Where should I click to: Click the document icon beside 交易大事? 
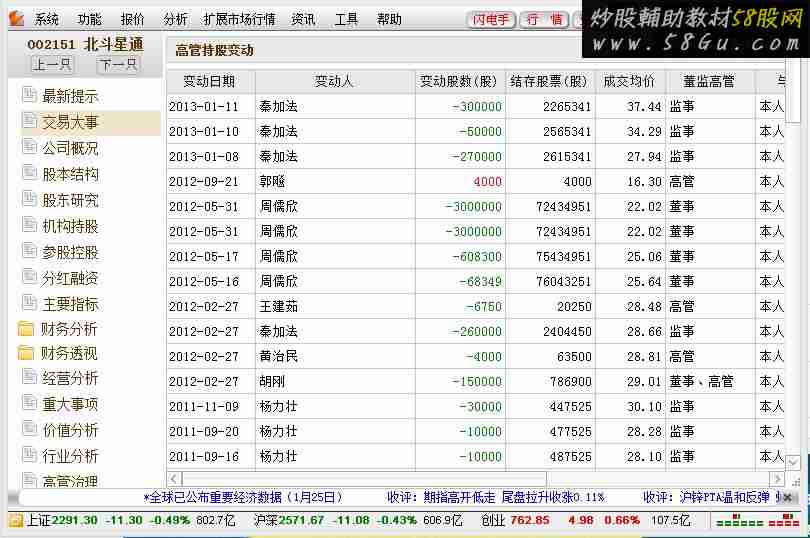(29, 120)
